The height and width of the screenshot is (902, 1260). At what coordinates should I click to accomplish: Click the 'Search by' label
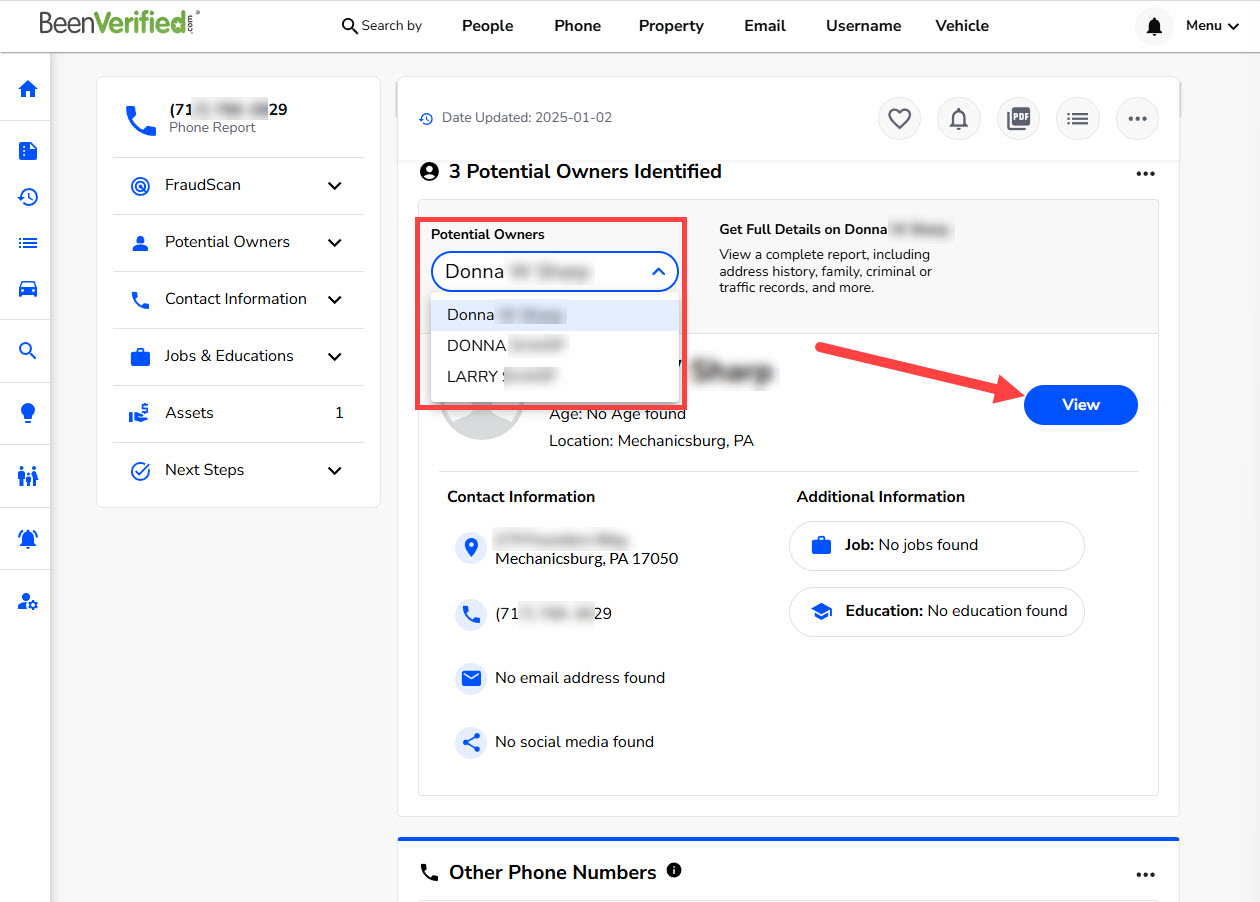click(x=392, y=26)
